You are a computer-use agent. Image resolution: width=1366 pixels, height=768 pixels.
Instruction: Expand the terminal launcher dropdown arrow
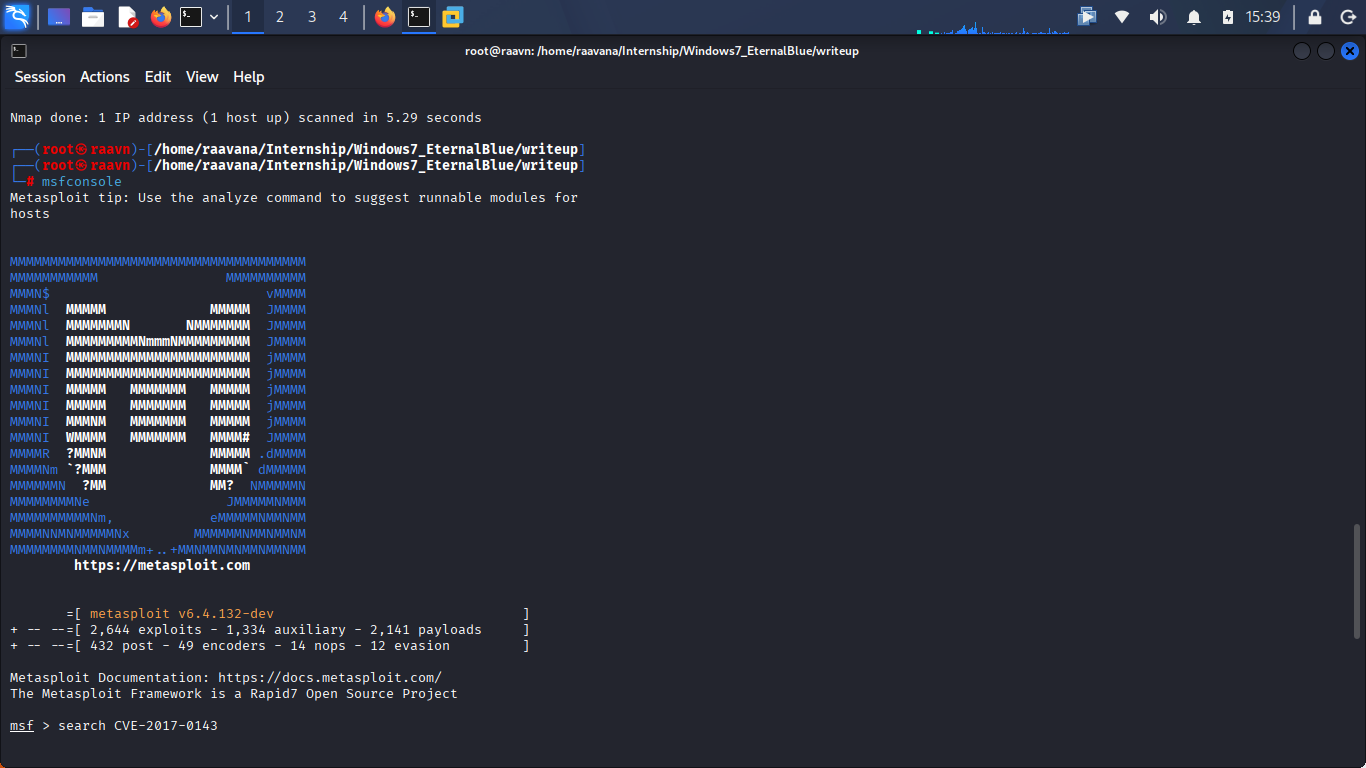click(214, 17)
